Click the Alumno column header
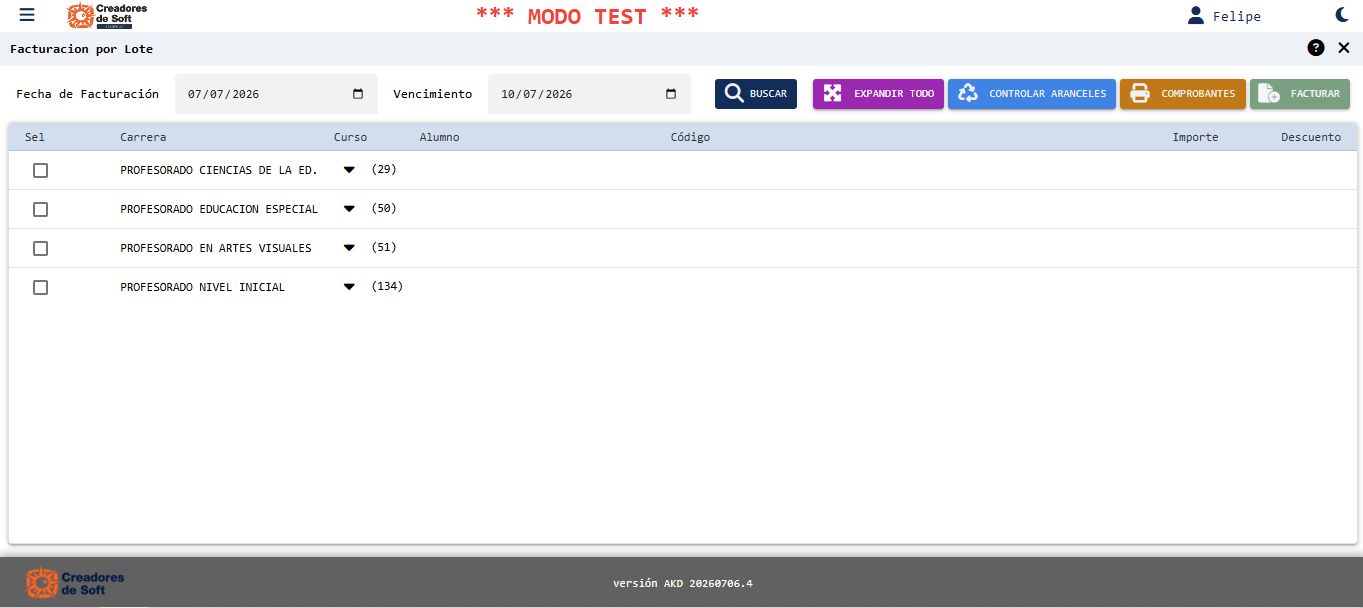This screenshot has height=608, width=1363. (x=439, y=137)
